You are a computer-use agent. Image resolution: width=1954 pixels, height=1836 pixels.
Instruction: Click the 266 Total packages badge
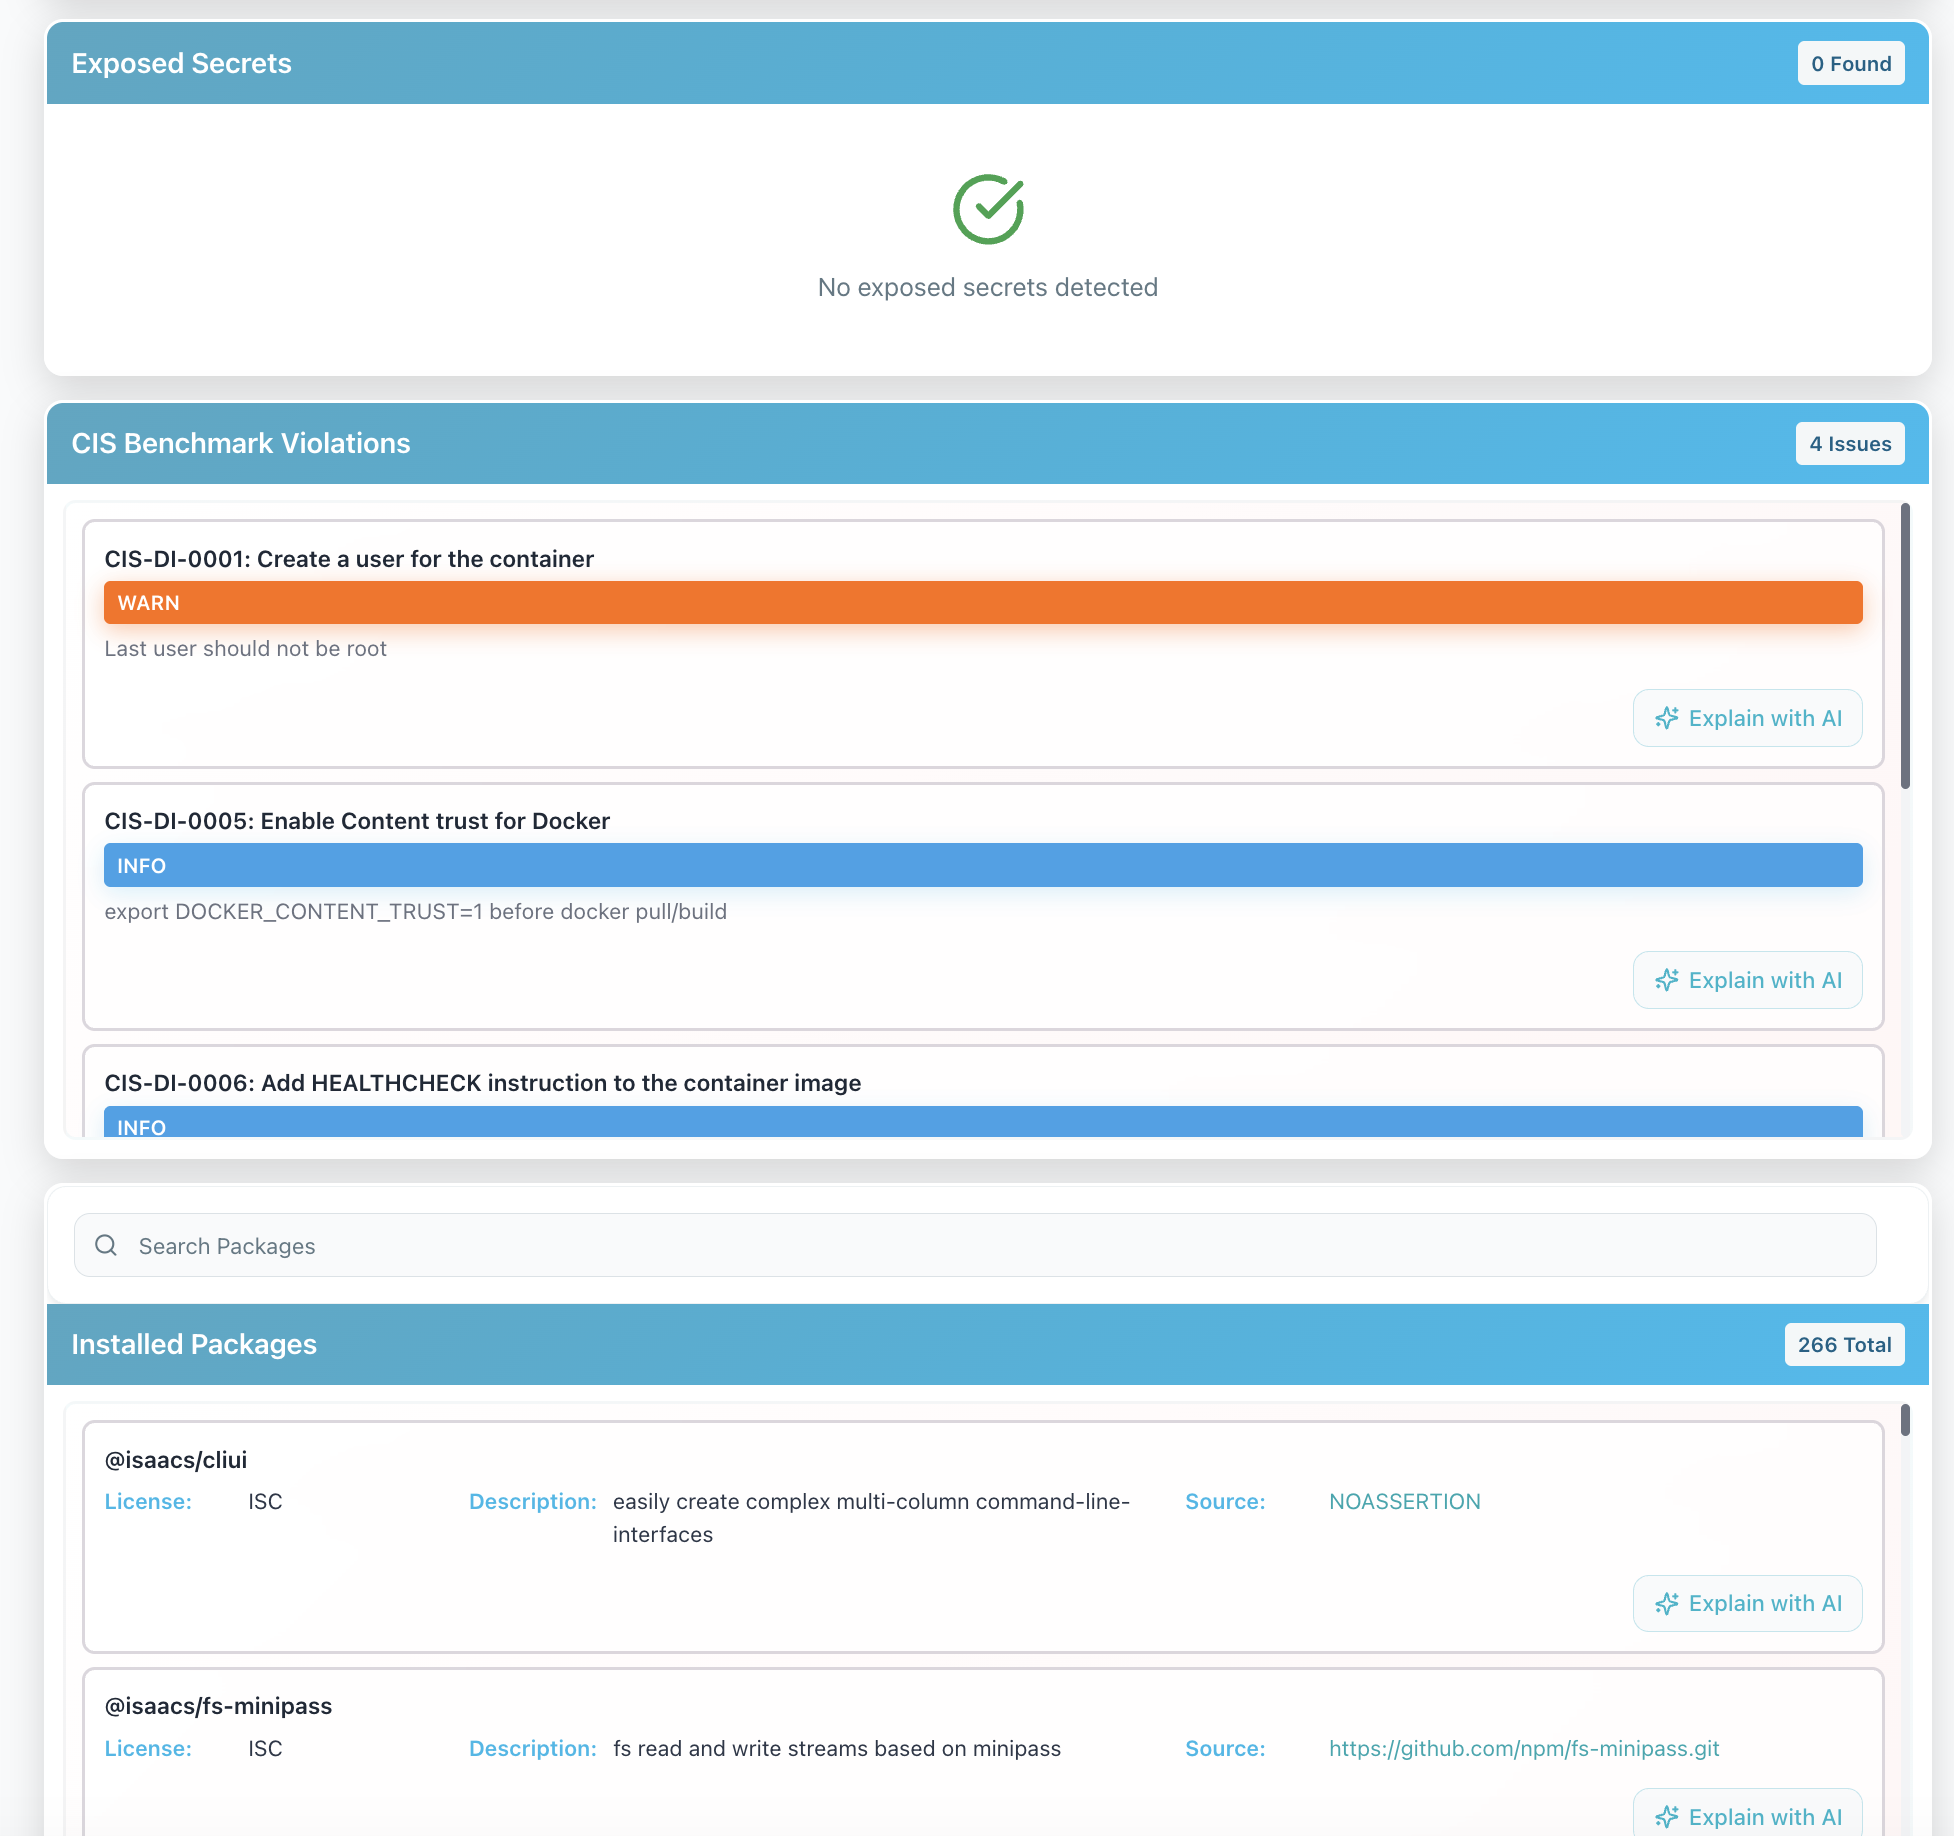tap(1843, 1345)
